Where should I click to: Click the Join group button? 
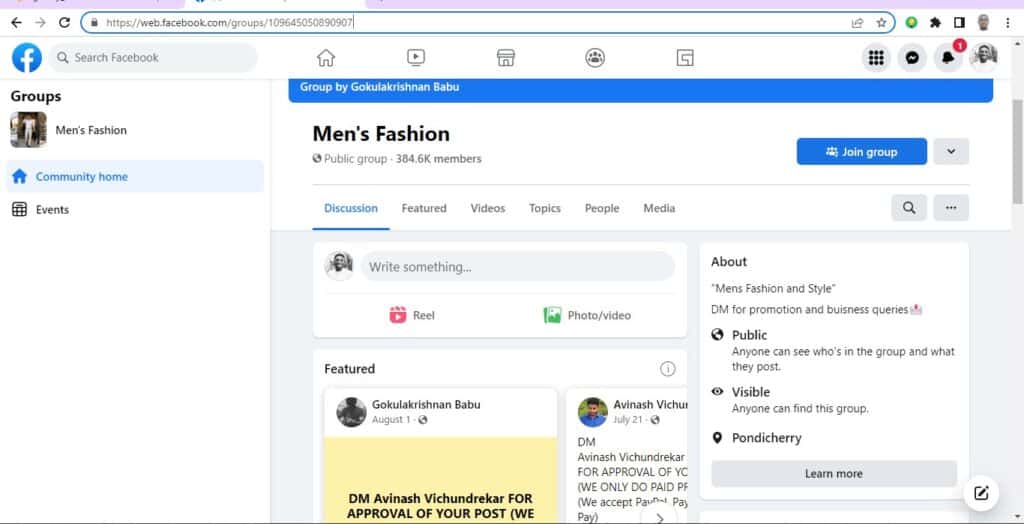(x=861, y=152)
